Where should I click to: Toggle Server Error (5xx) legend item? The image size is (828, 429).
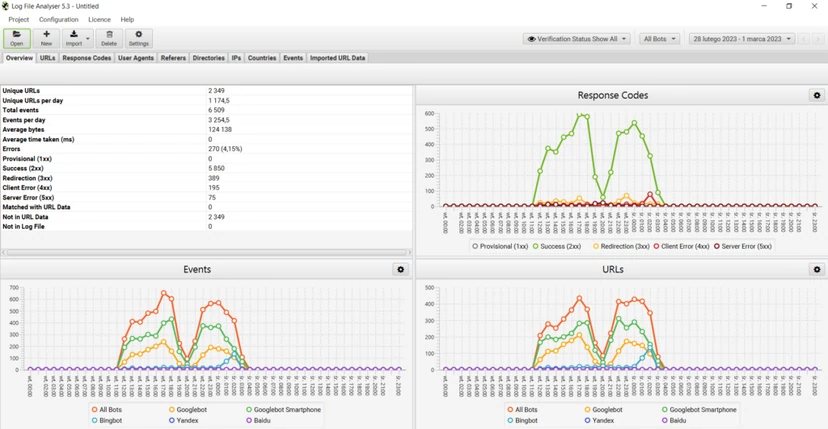[x=742, y=246]
